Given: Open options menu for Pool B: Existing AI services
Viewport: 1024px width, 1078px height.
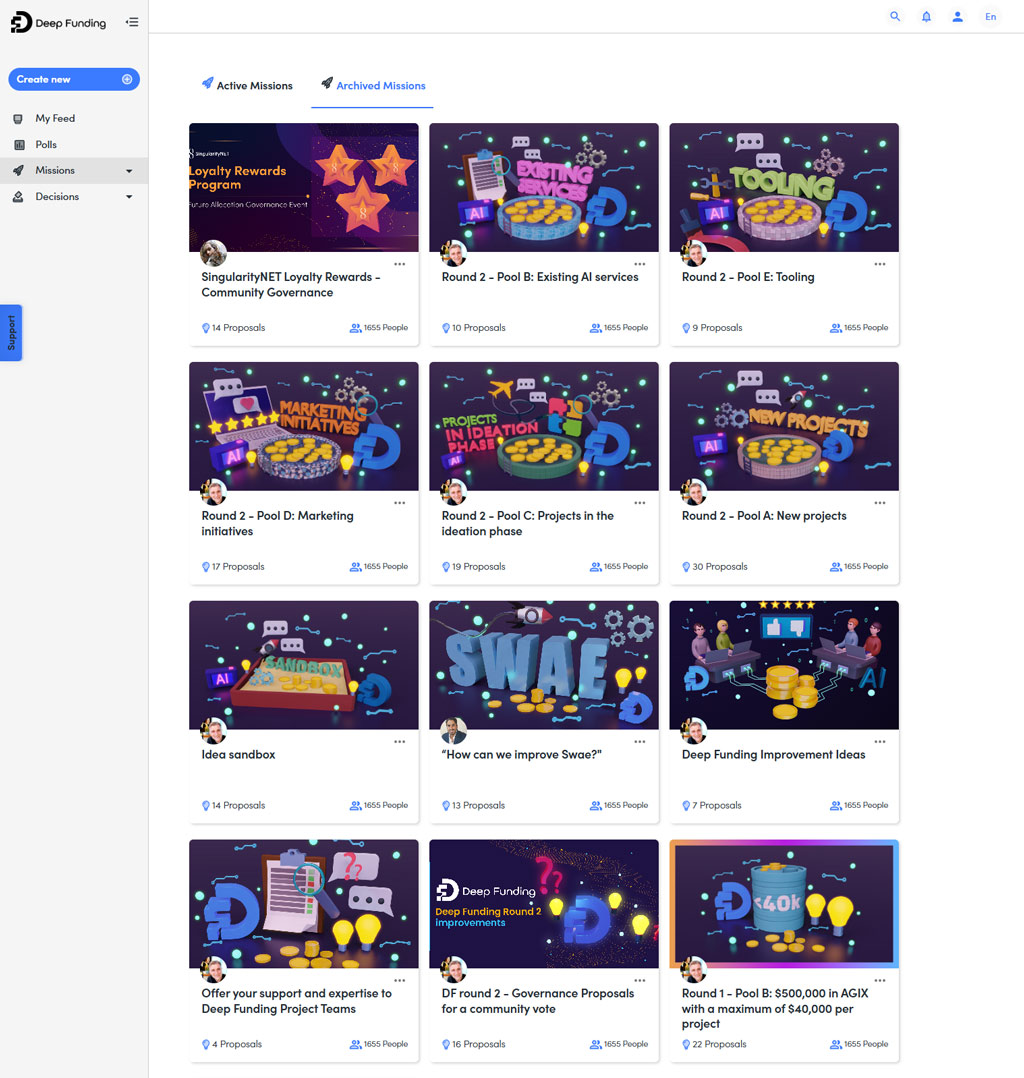Looking at the screenshot, I should point(640,264).
